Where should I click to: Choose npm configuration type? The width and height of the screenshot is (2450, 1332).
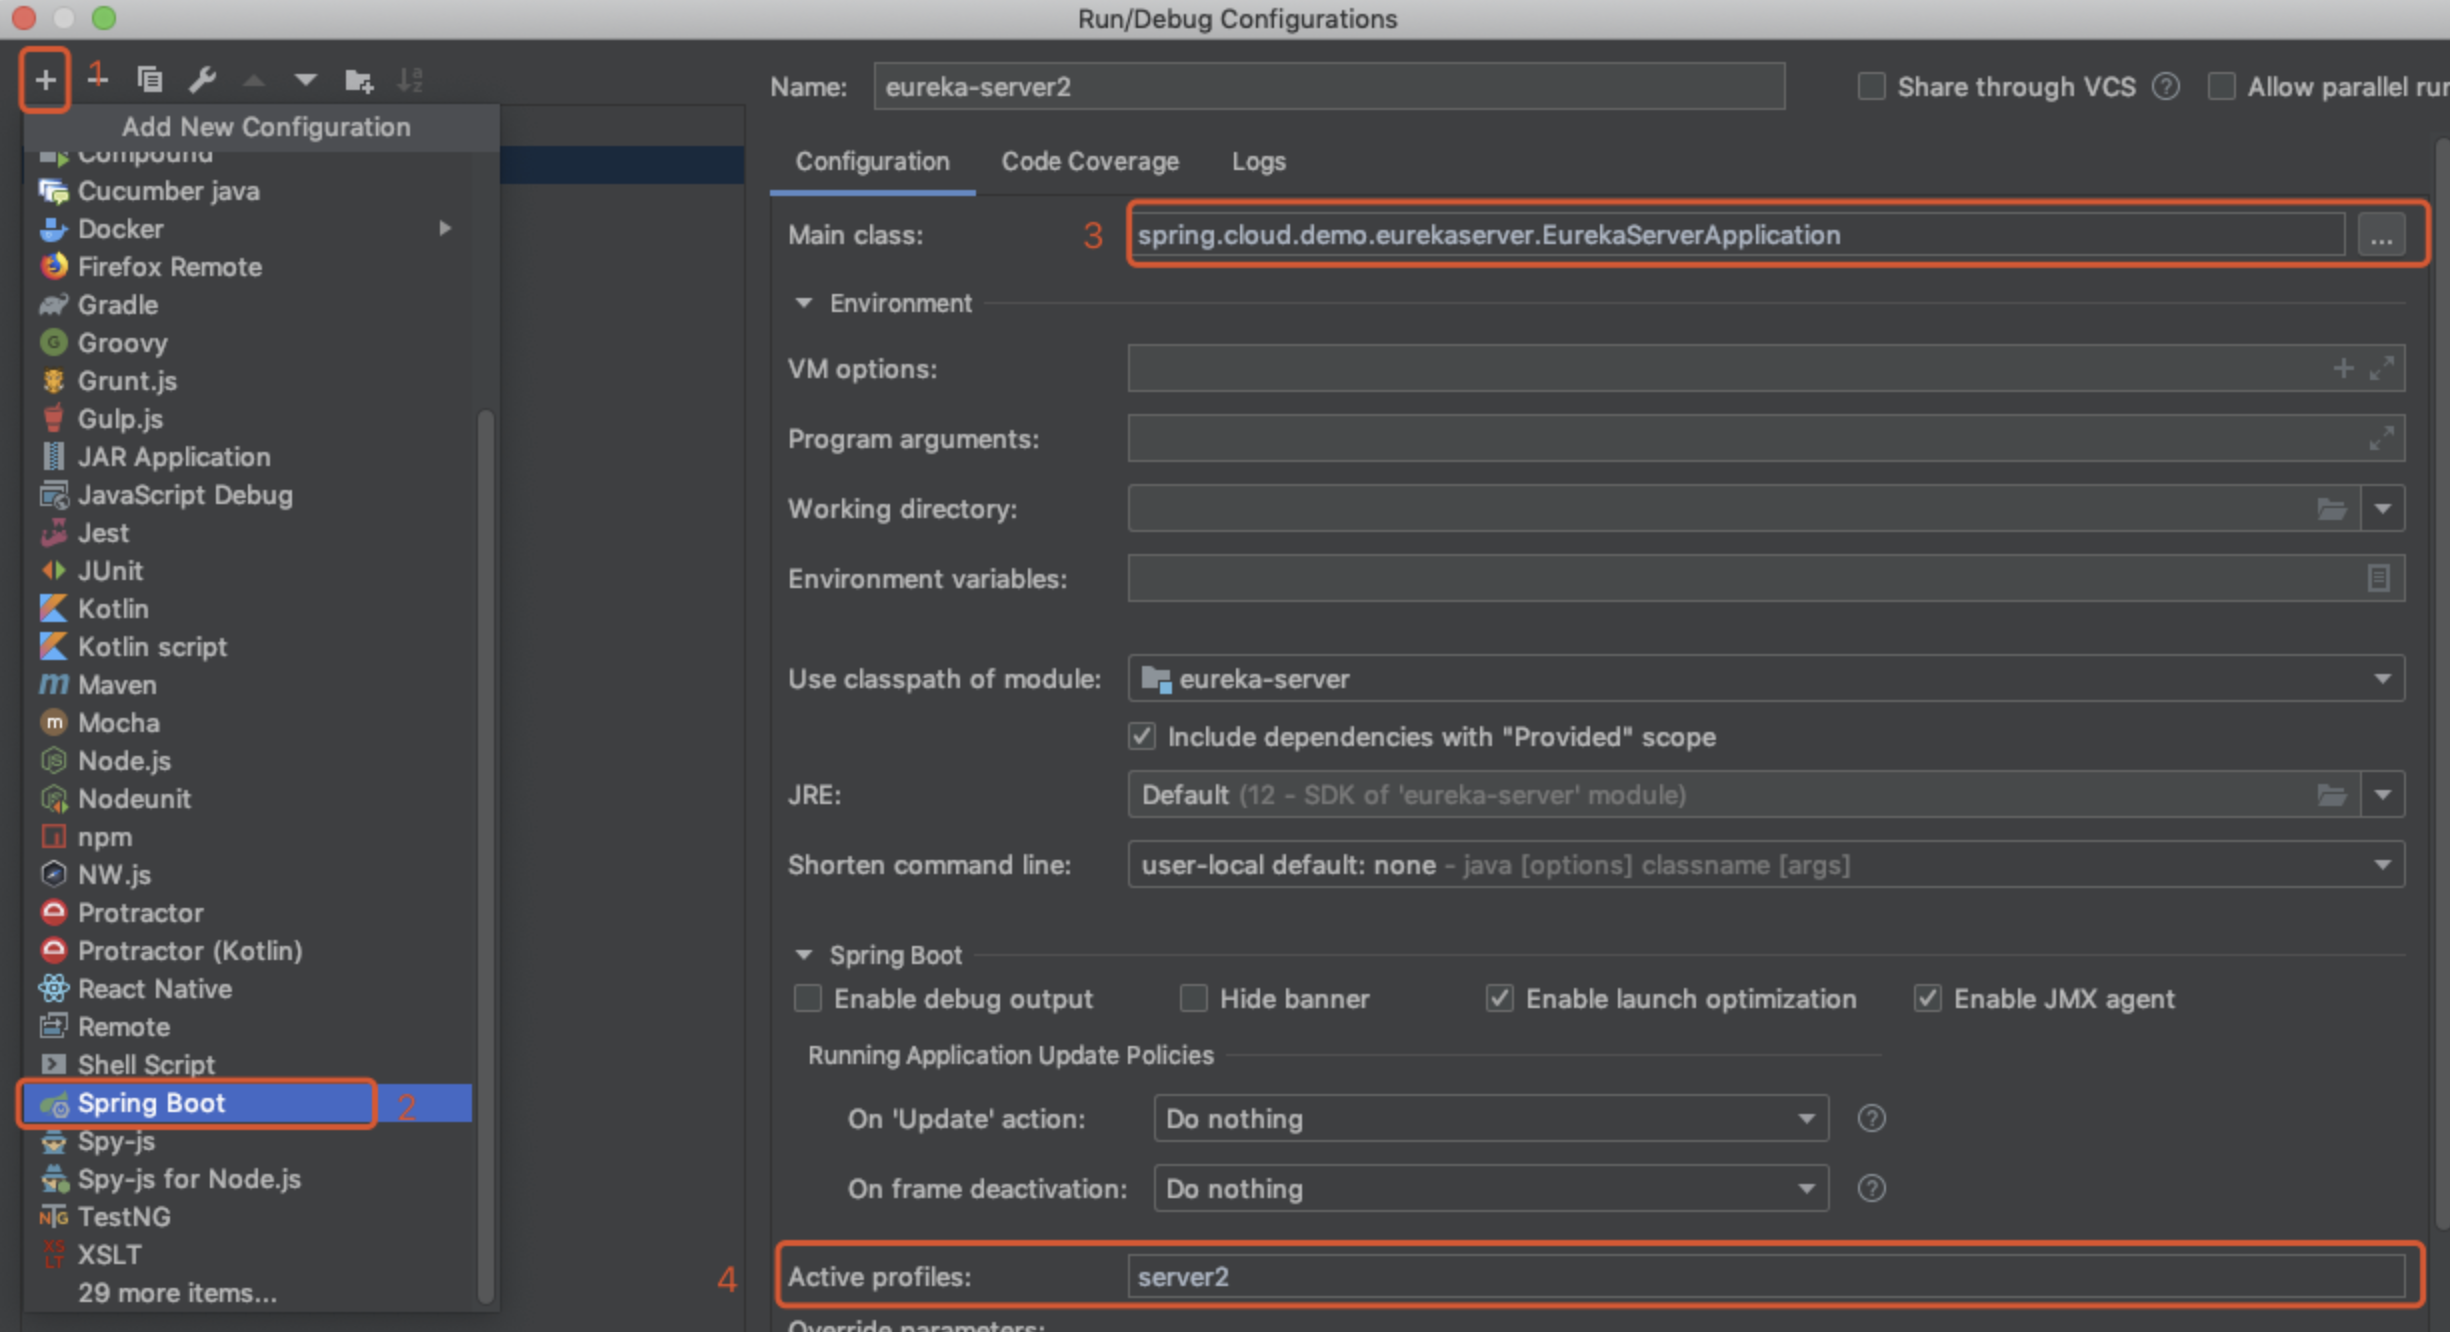[x=247, y=837]
